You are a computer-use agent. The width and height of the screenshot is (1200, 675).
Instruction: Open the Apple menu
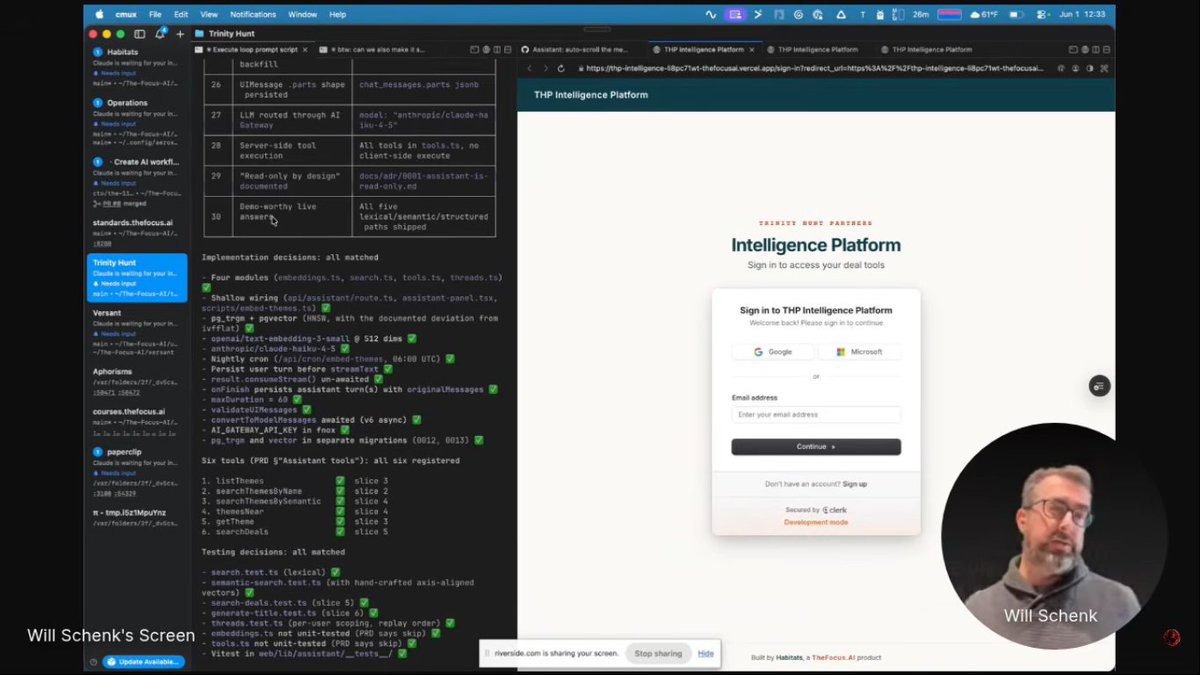(99, 14)
